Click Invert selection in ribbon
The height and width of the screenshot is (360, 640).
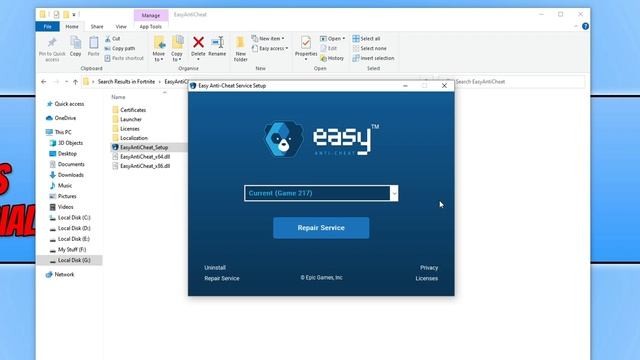click(x=373, y=58)
